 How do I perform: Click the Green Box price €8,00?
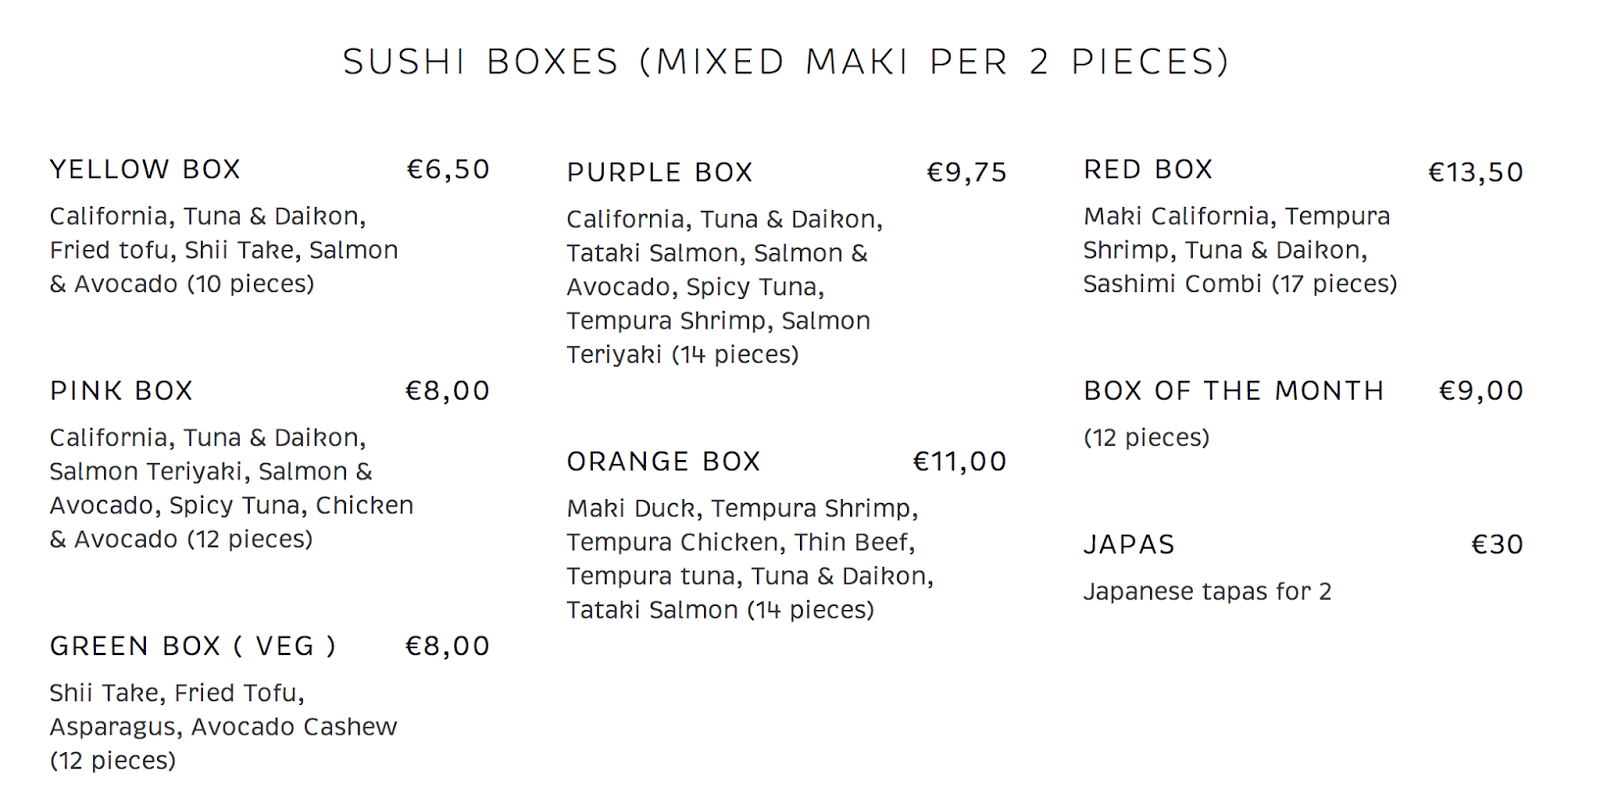[x=448, y=647]
